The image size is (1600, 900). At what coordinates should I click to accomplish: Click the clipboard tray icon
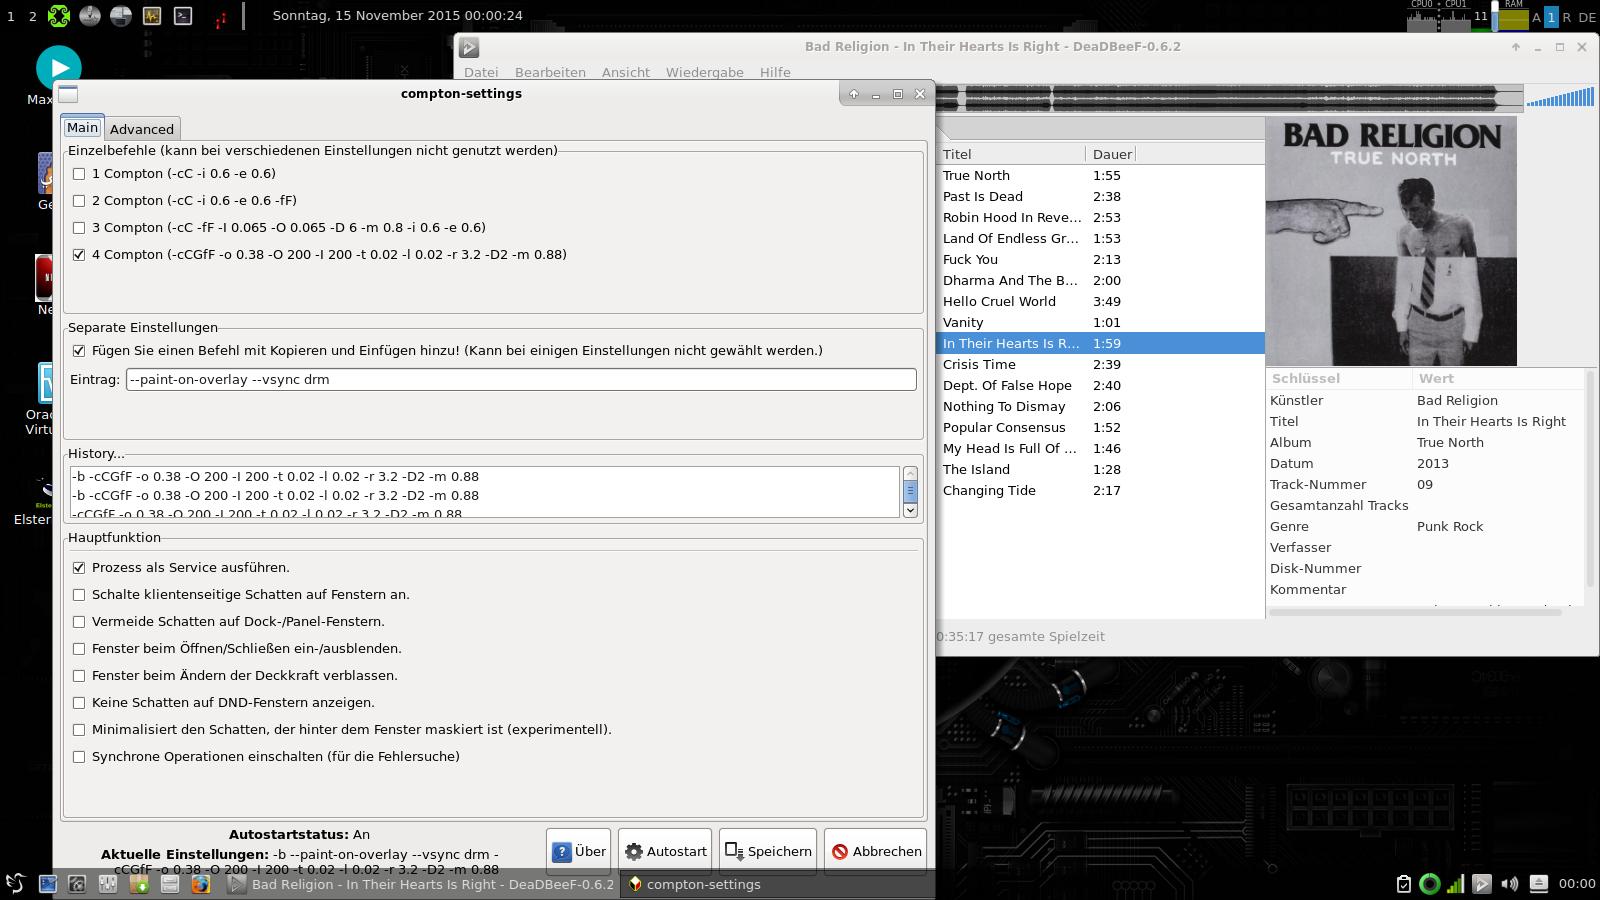pos(1404,884)
